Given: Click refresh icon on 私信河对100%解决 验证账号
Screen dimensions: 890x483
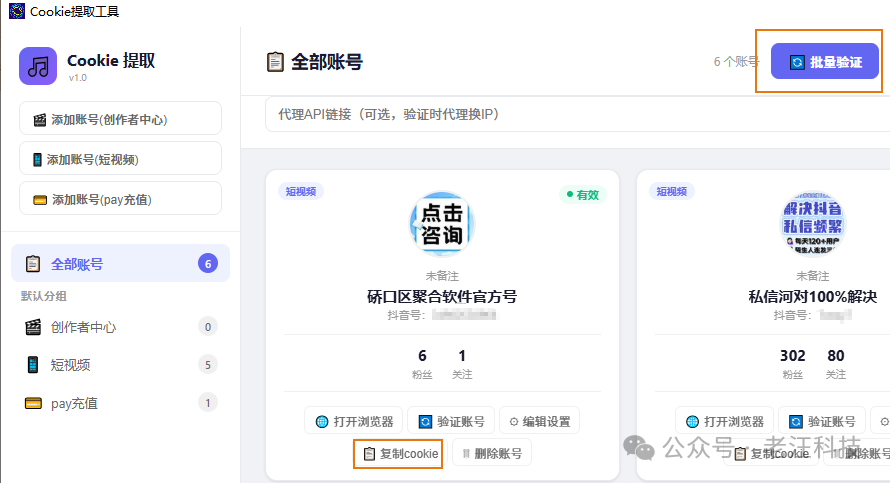Looking at the screenshot, I should (796, 422).
